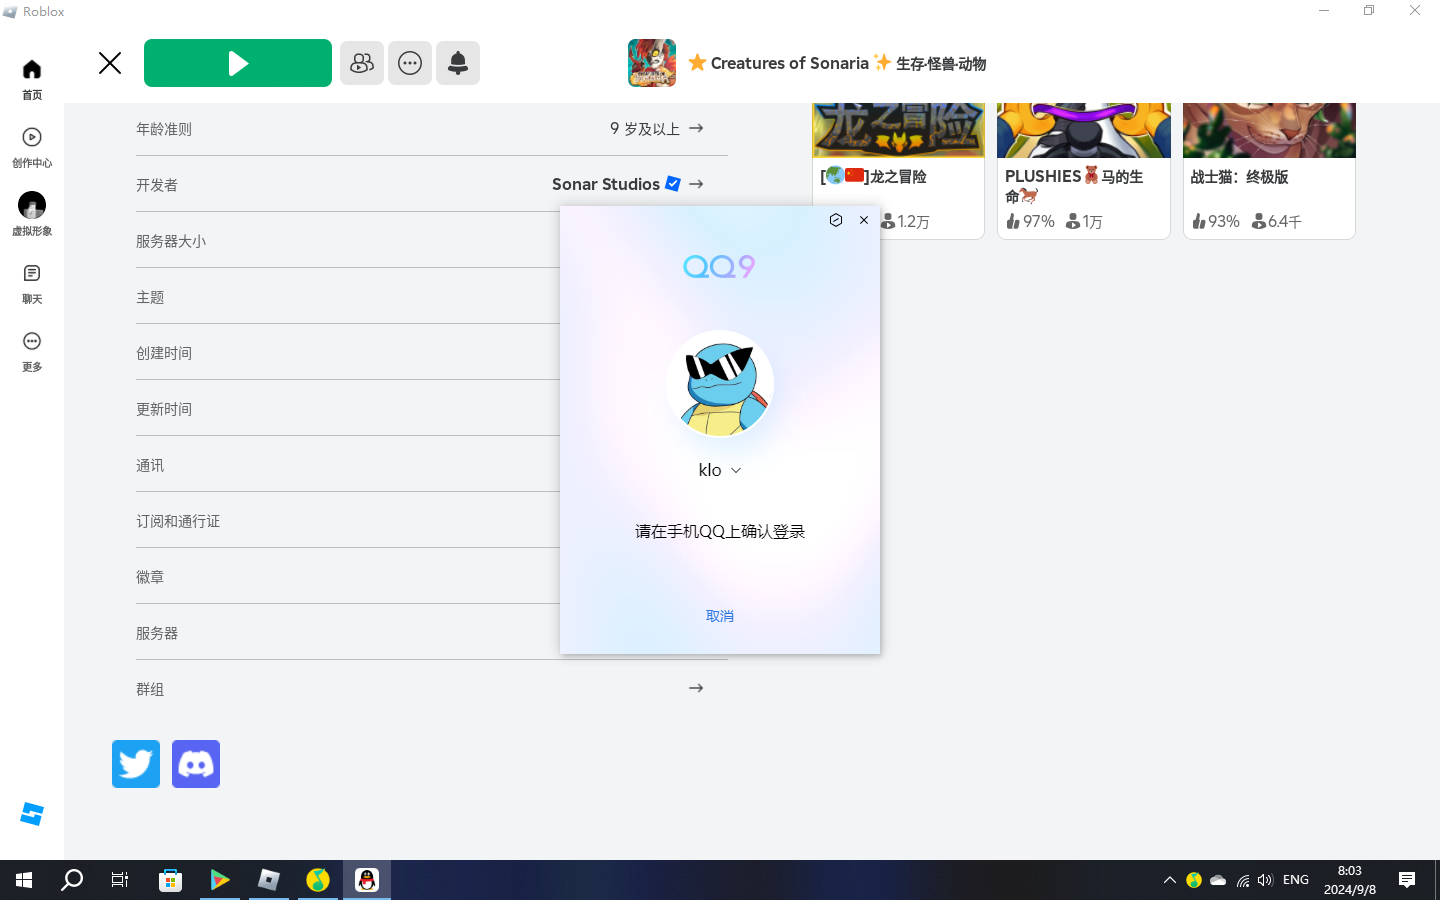Open the yellow-green browser taskbar icon
1440x900 pixels.
(318, 880)
